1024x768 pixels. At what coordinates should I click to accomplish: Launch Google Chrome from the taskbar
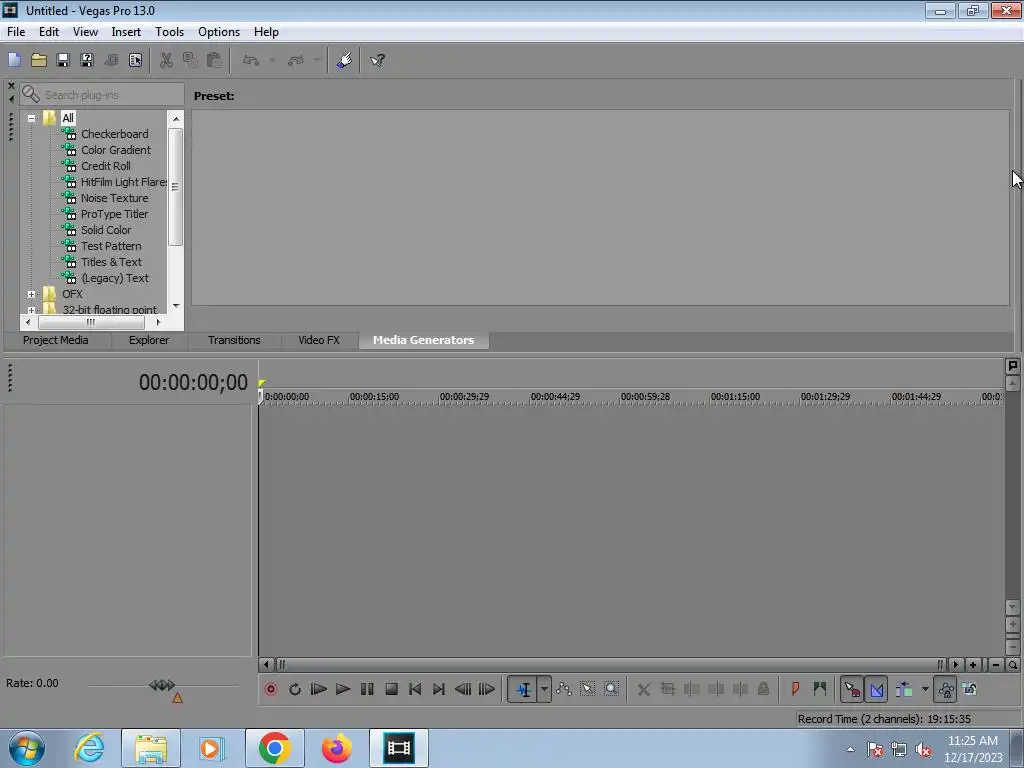pyautogui.click(x=274, y=748)
